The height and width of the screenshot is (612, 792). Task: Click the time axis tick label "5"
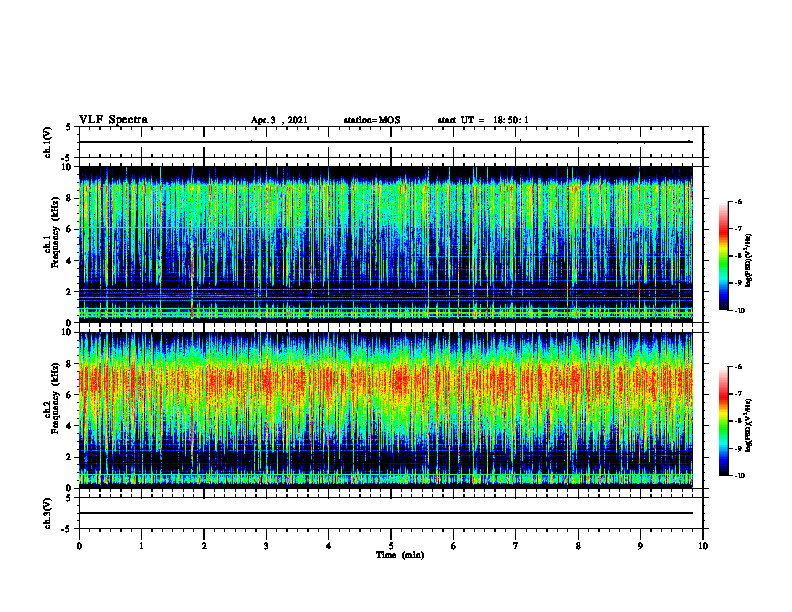[391, 546]
